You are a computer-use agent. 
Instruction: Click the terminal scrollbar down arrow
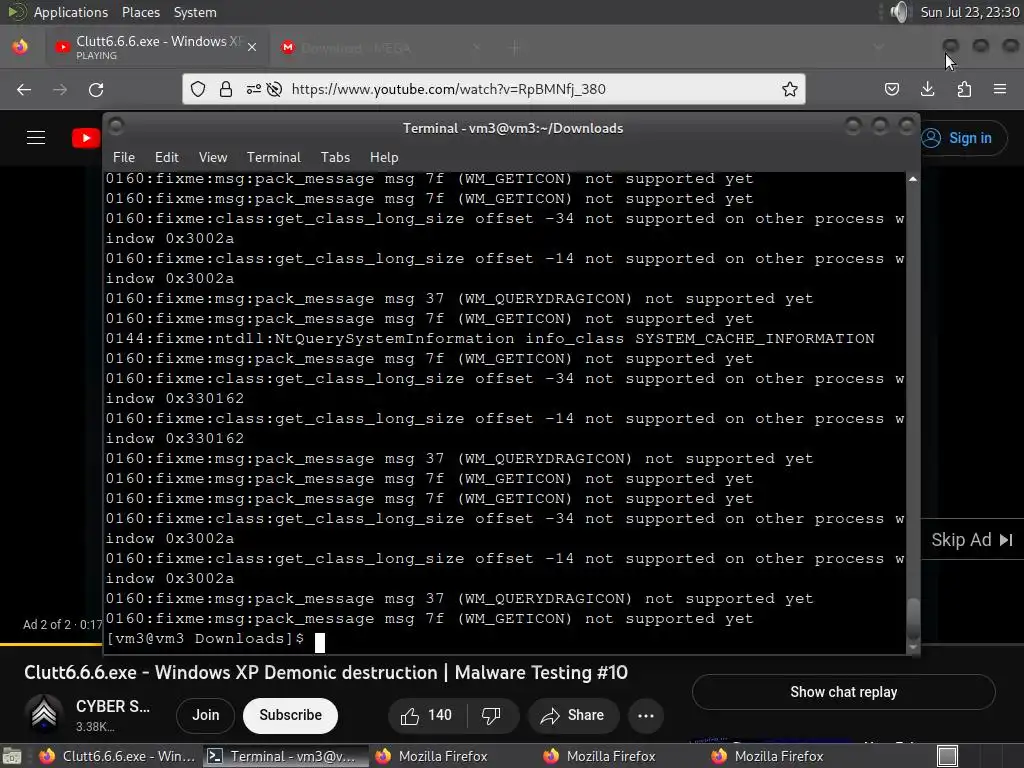tap(913, 647)
